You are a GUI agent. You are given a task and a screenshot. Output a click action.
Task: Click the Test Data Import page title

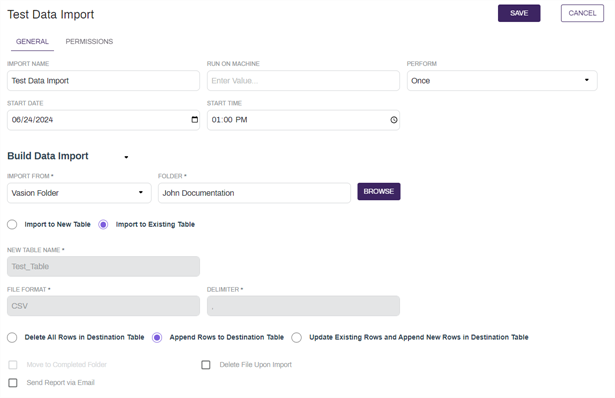tap(51, 15)
